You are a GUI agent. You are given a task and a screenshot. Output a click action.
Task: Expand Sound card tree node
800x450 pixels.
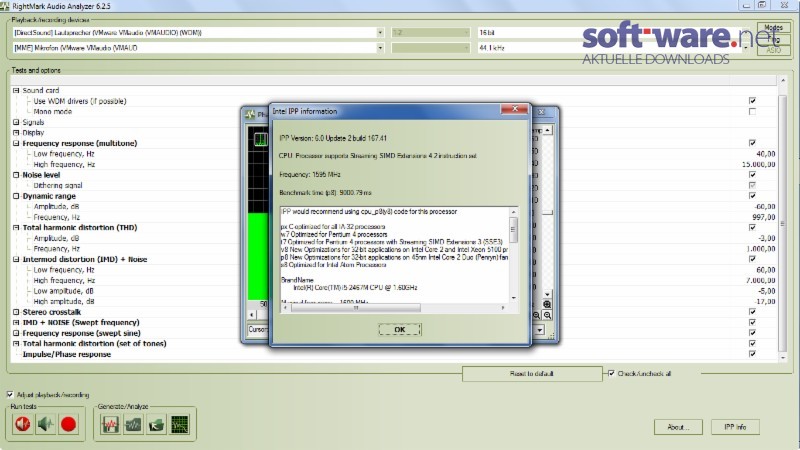[x=16, y=90]
